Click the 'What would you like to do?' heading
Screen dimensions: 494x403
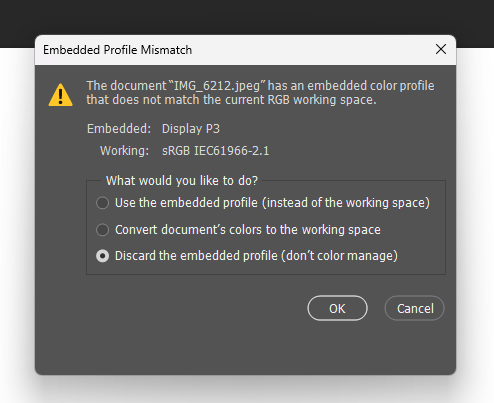pos(182,180)
